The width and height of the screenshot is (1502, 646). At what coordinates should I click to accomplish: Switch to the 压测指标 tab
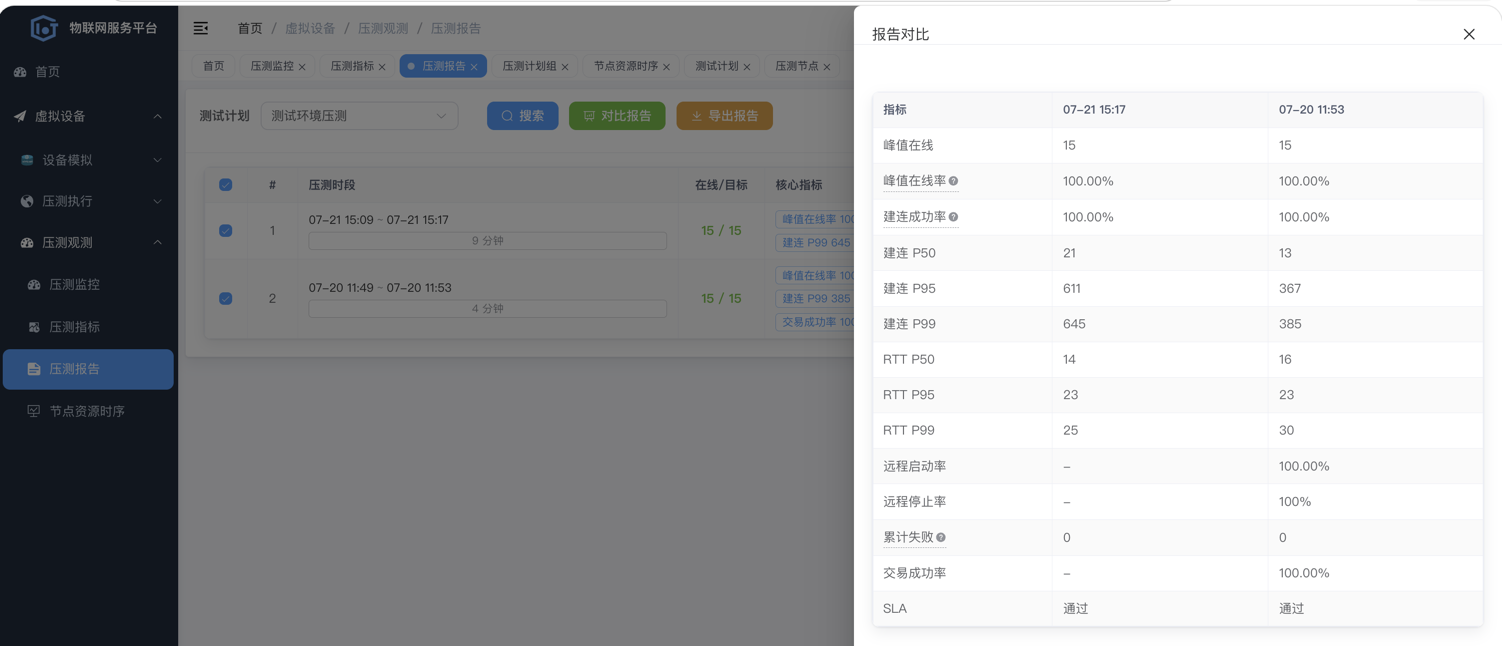click(x=352, y=66)
